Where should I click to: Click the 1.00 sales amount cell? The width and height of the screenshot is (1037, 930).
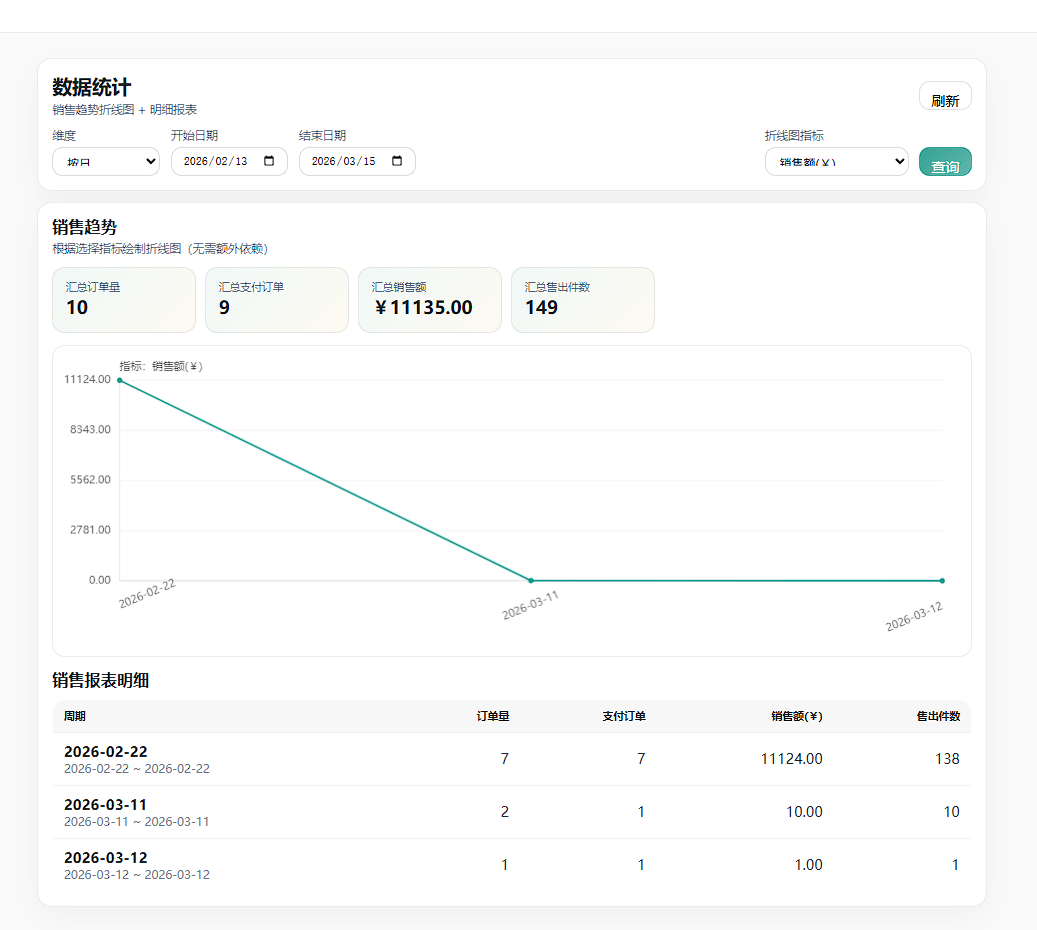808,865
